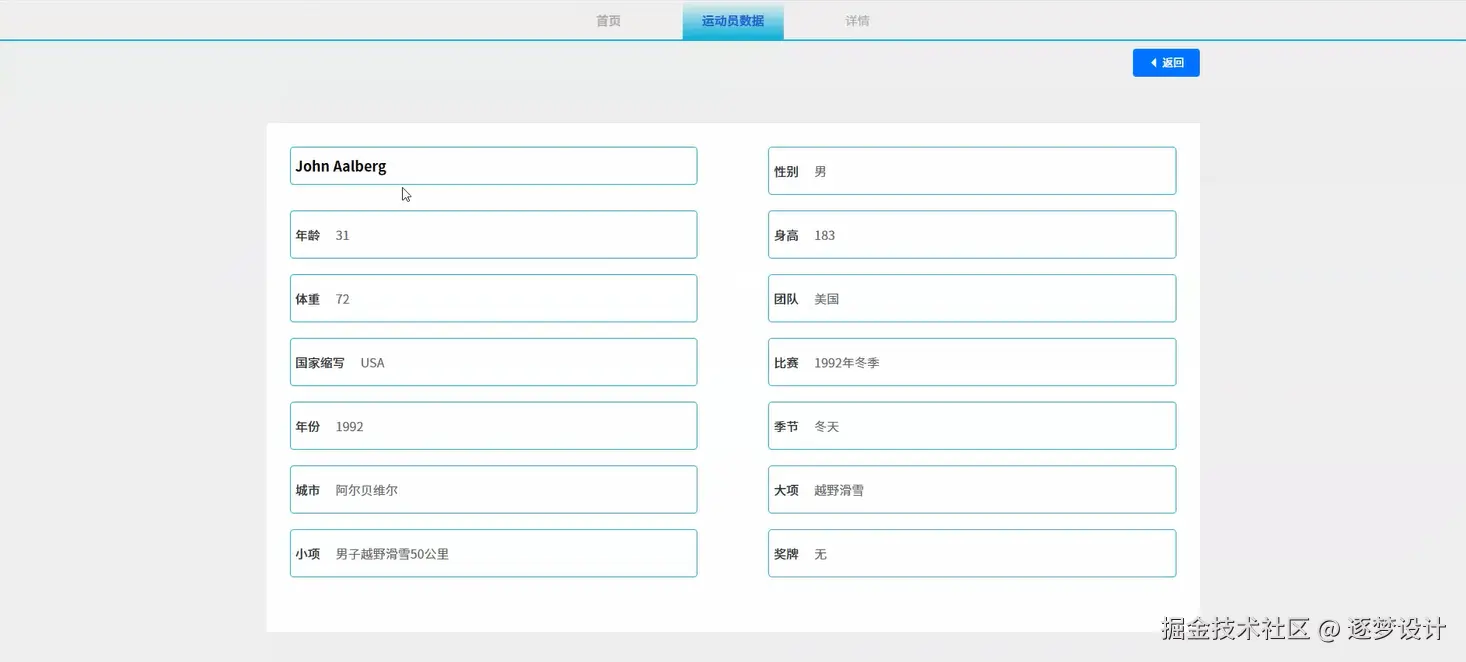The image size is (1466, 662).
Task: Open the 首页 tab
Action: [608, 21]
